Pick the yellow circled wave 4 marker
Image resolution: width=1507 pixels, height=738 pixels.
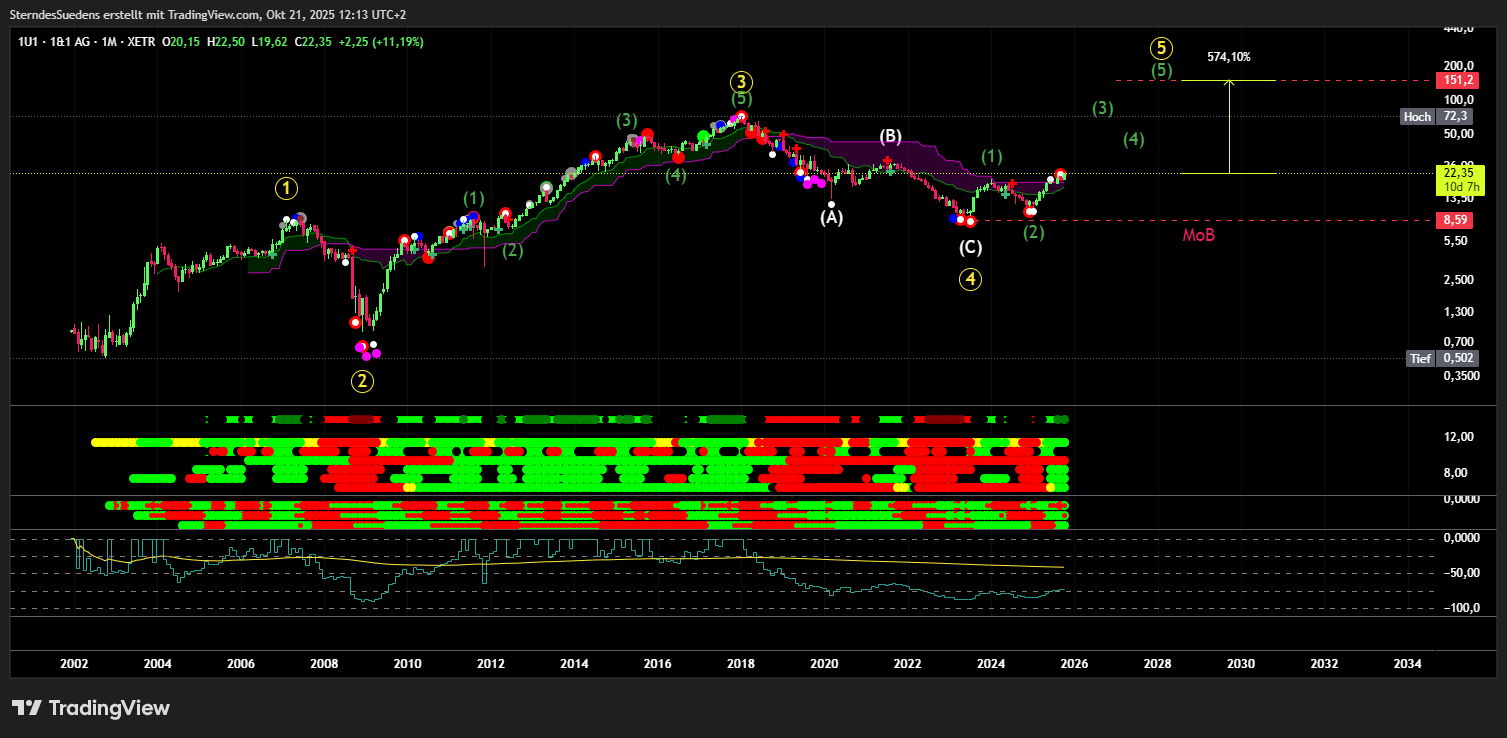click(x=970, y=280)
